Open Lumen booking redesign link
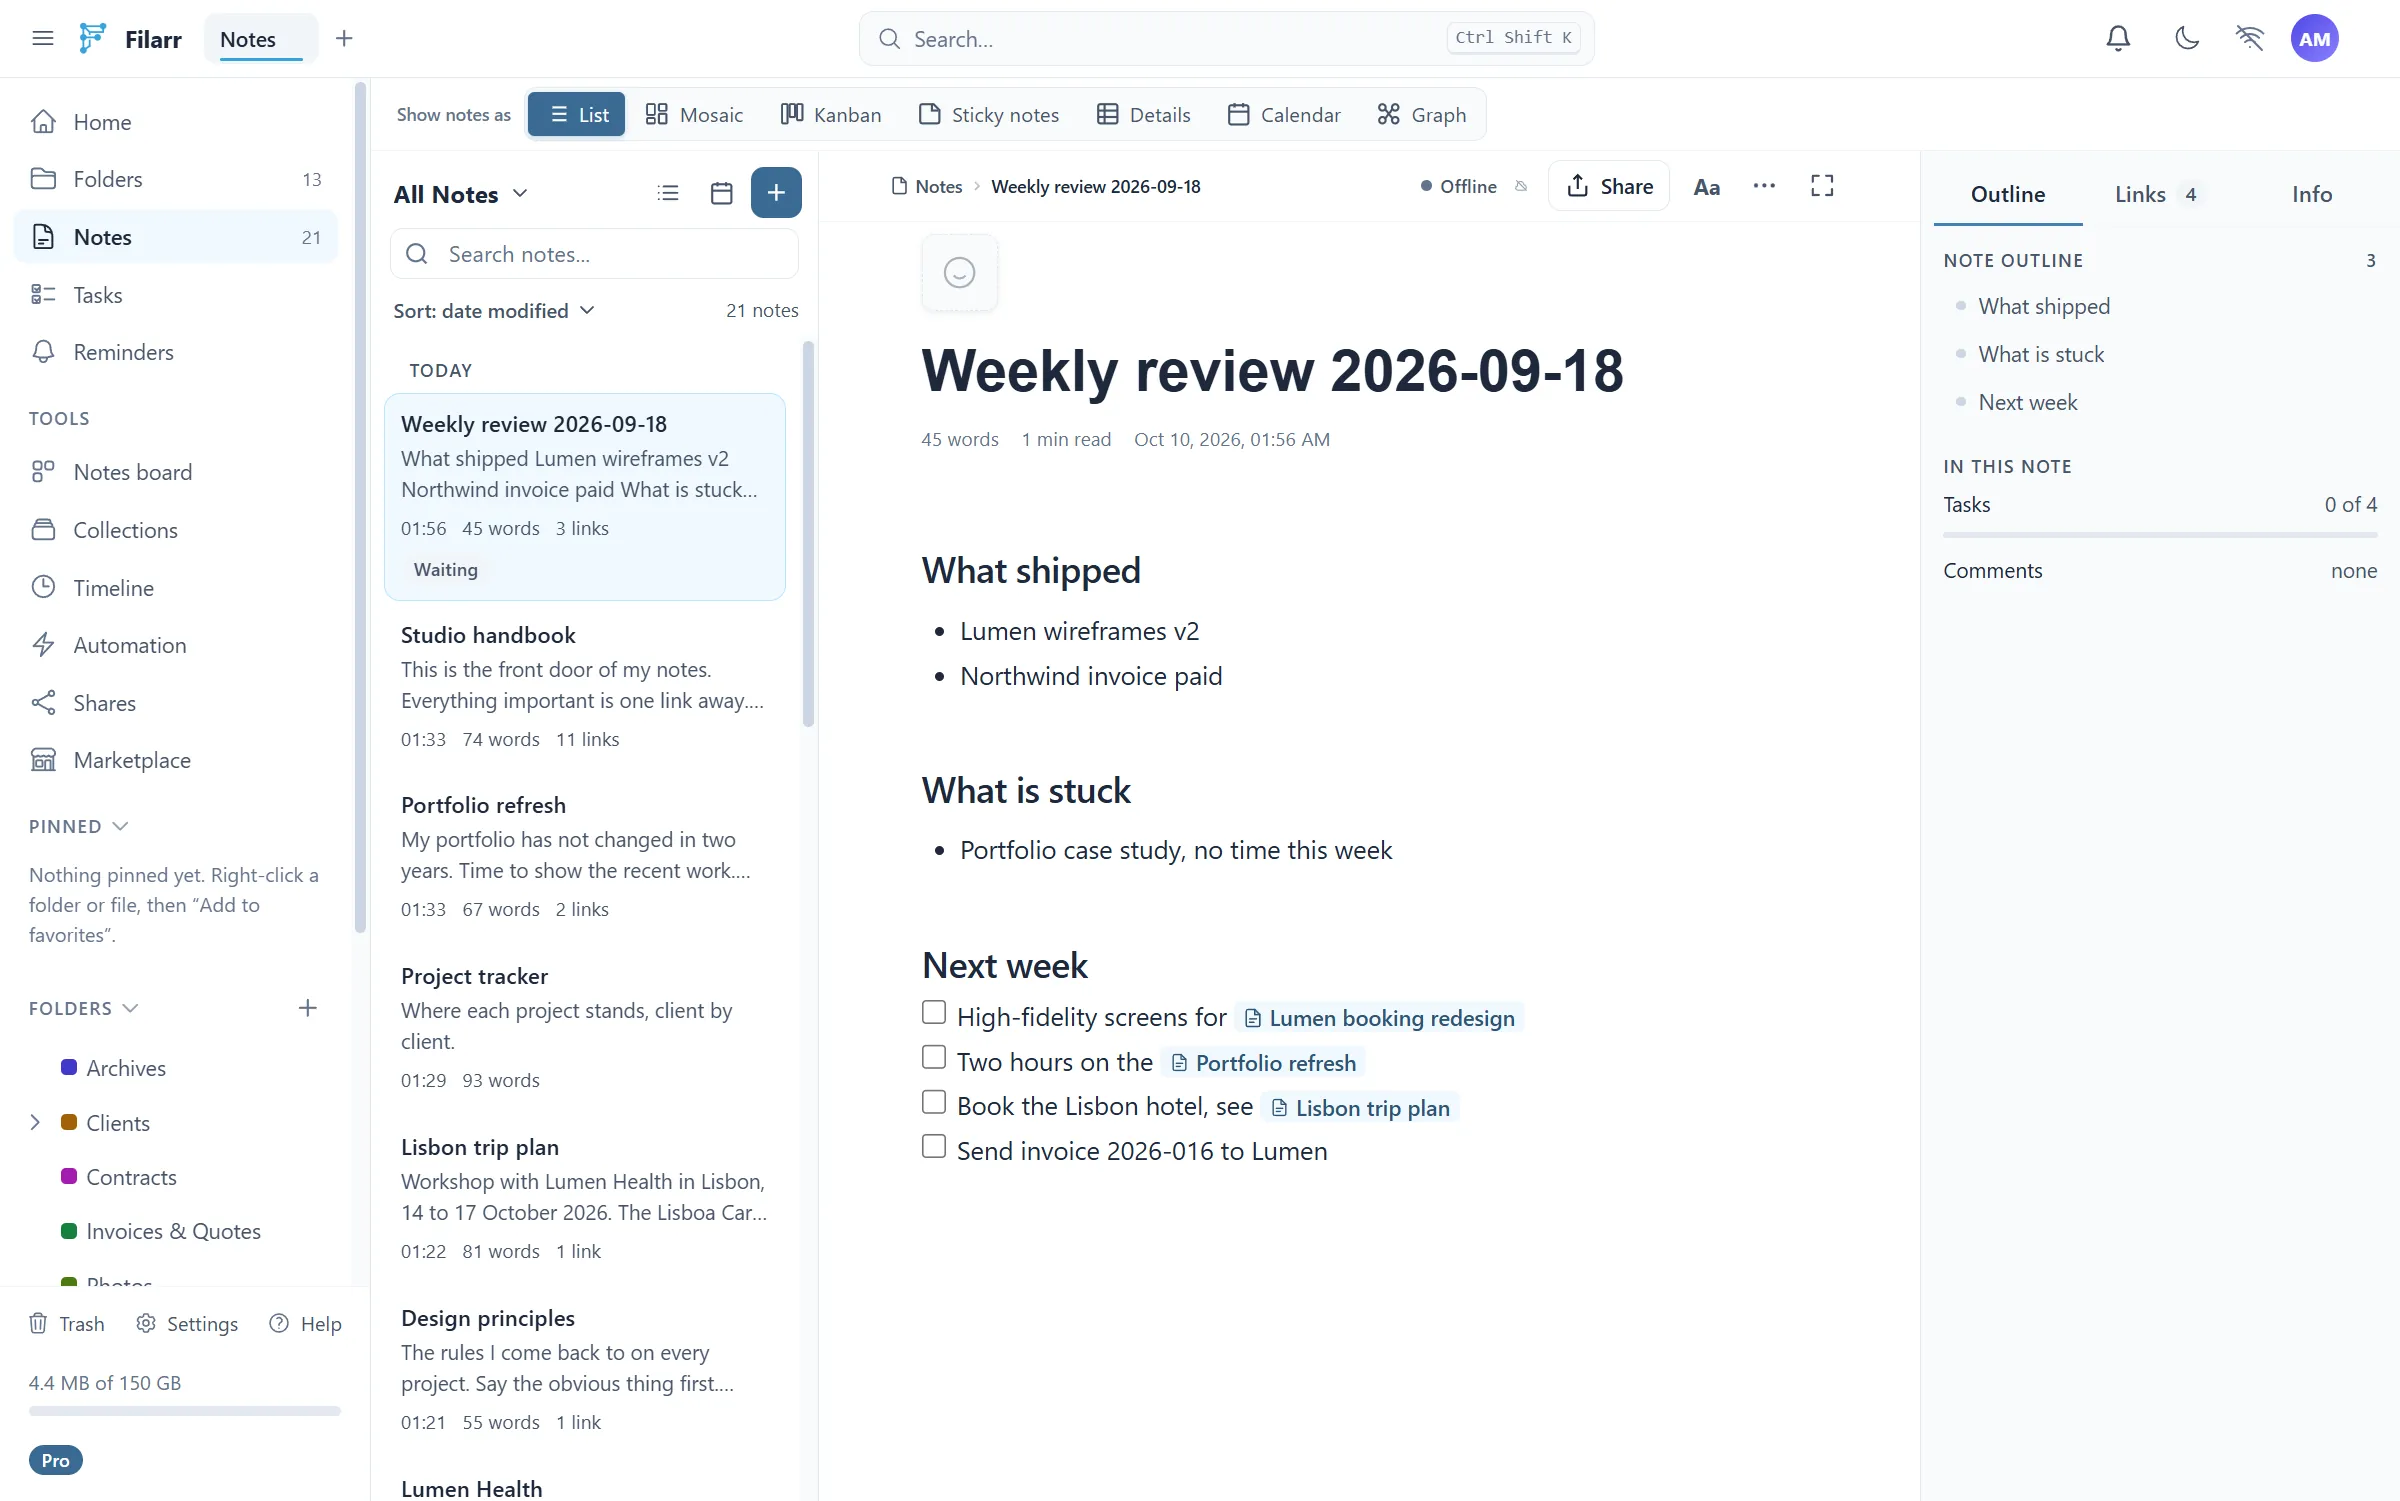 coord(1379,1018)
